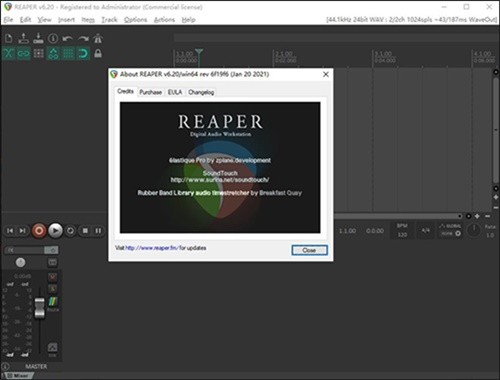Open Project Settings via the info icon
The image size is (500, 380).
[x=53, y=38]
